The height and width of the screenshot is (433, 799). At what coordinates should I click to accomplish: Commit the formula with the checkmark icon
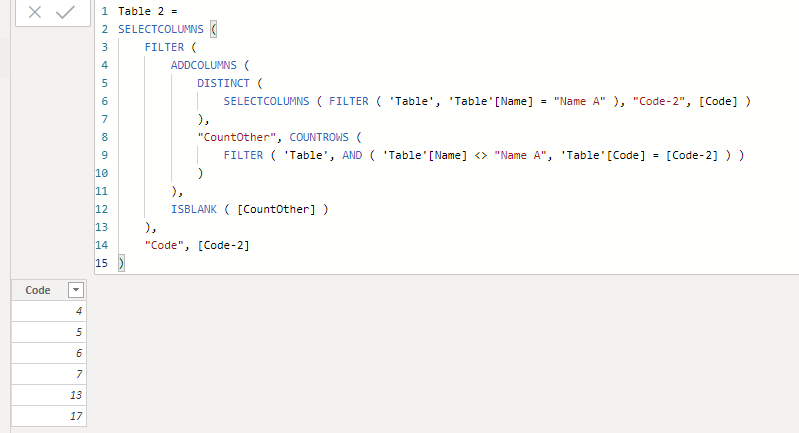[x=65, y=12]
